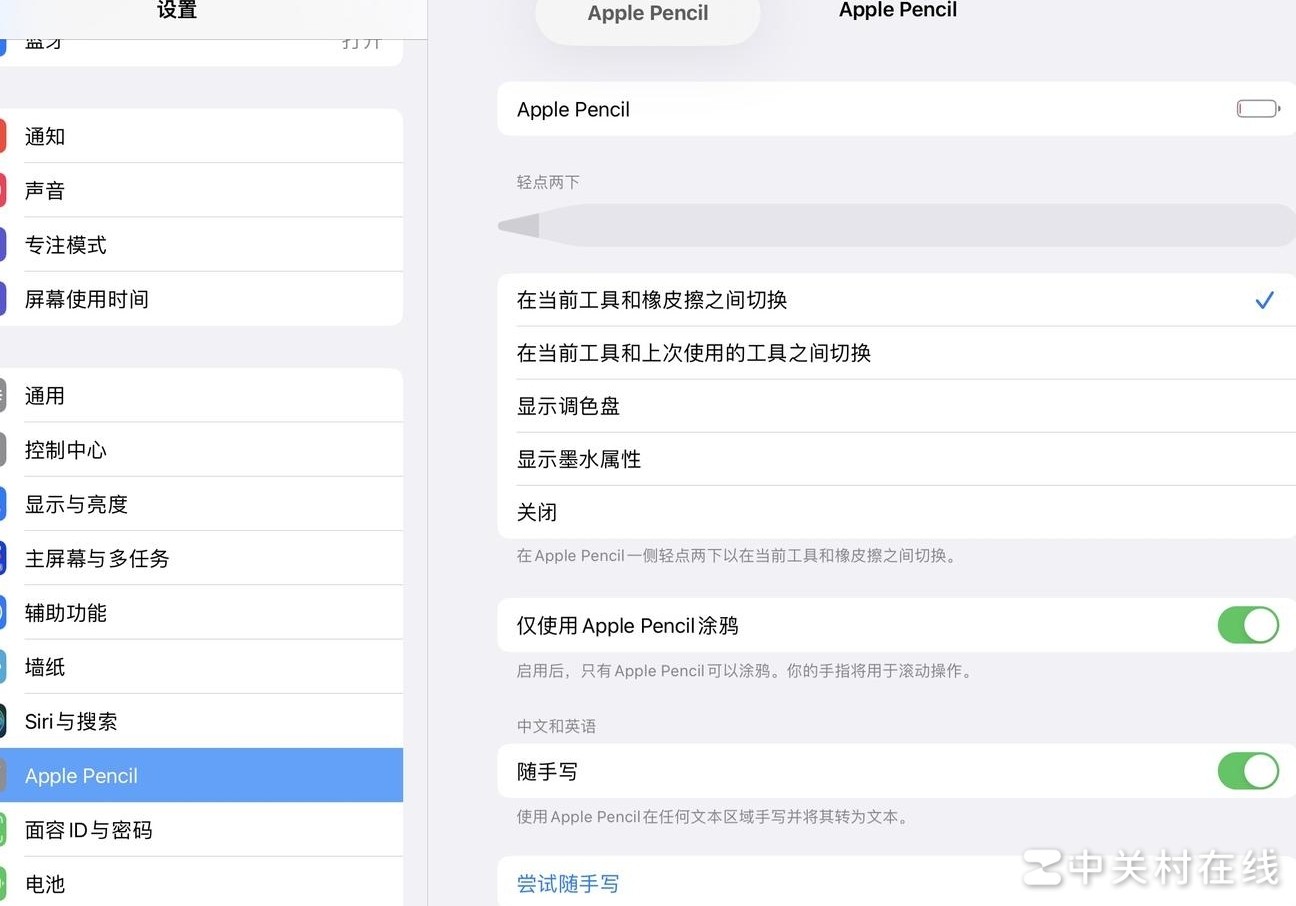Select 在当前工具和上次使用的工具之间切换 option
1296x906 pixels.
(x=694, y=352)
